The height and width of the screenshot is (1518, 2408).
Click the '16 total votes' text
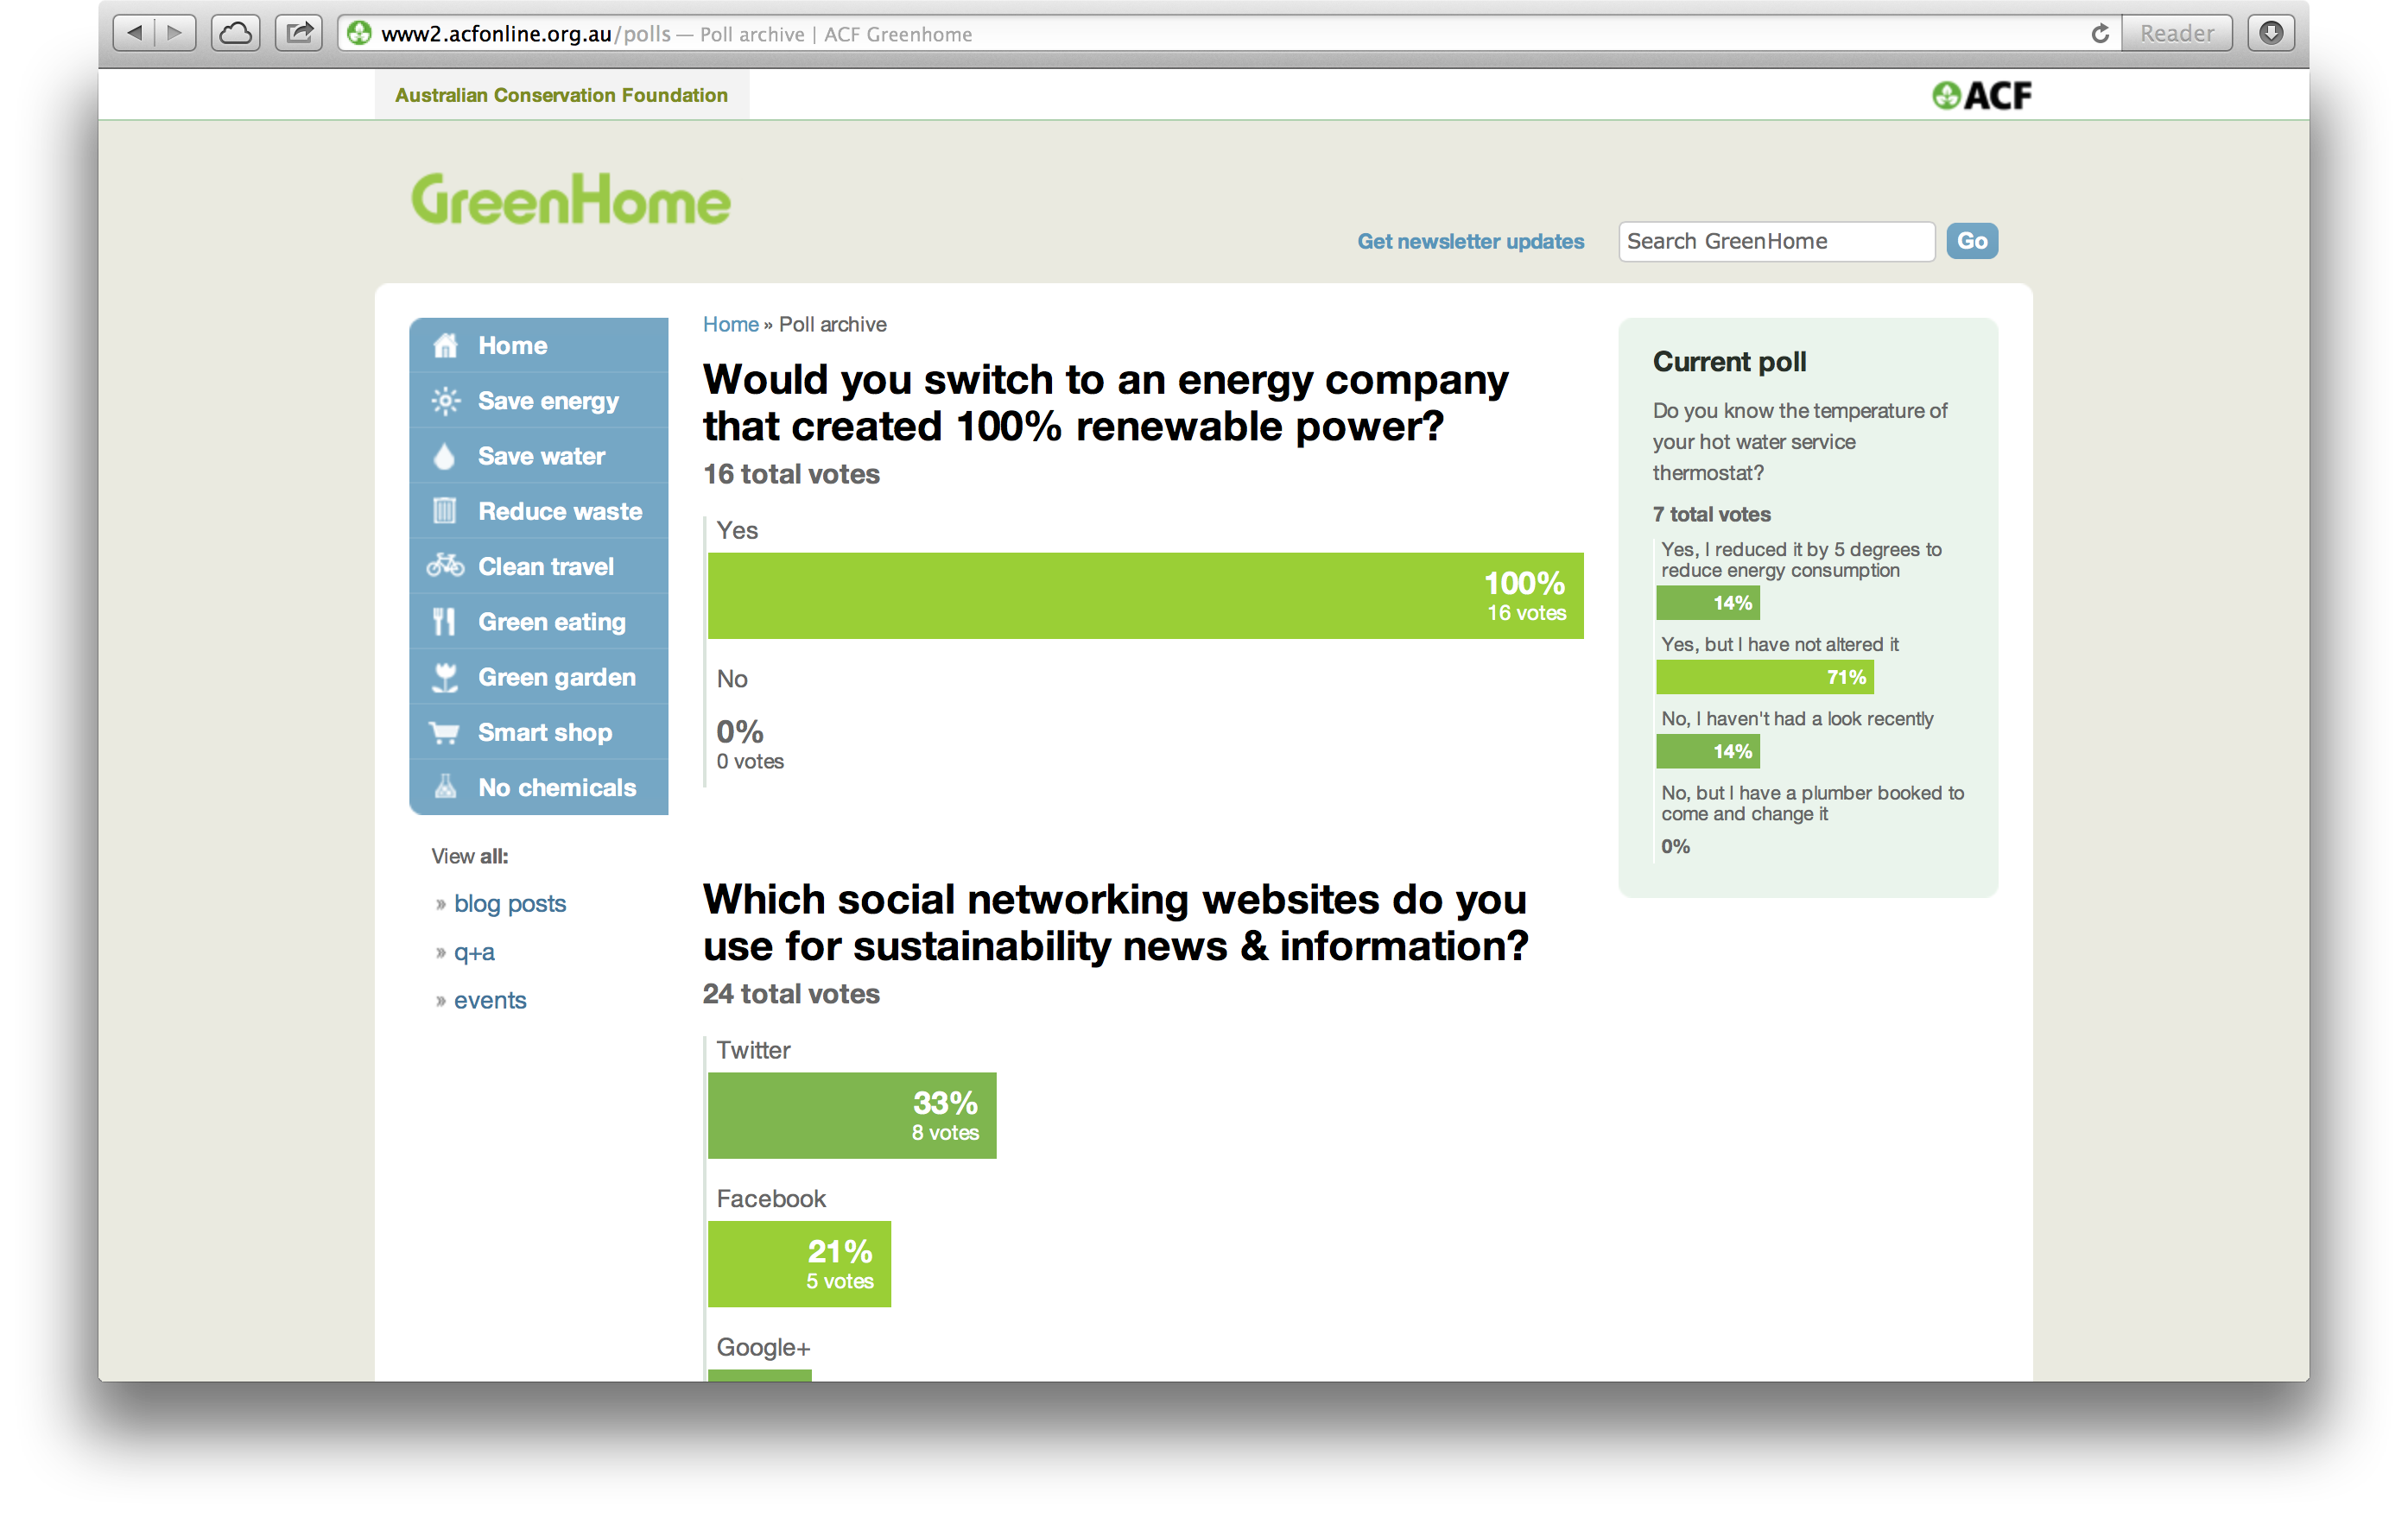791,474
